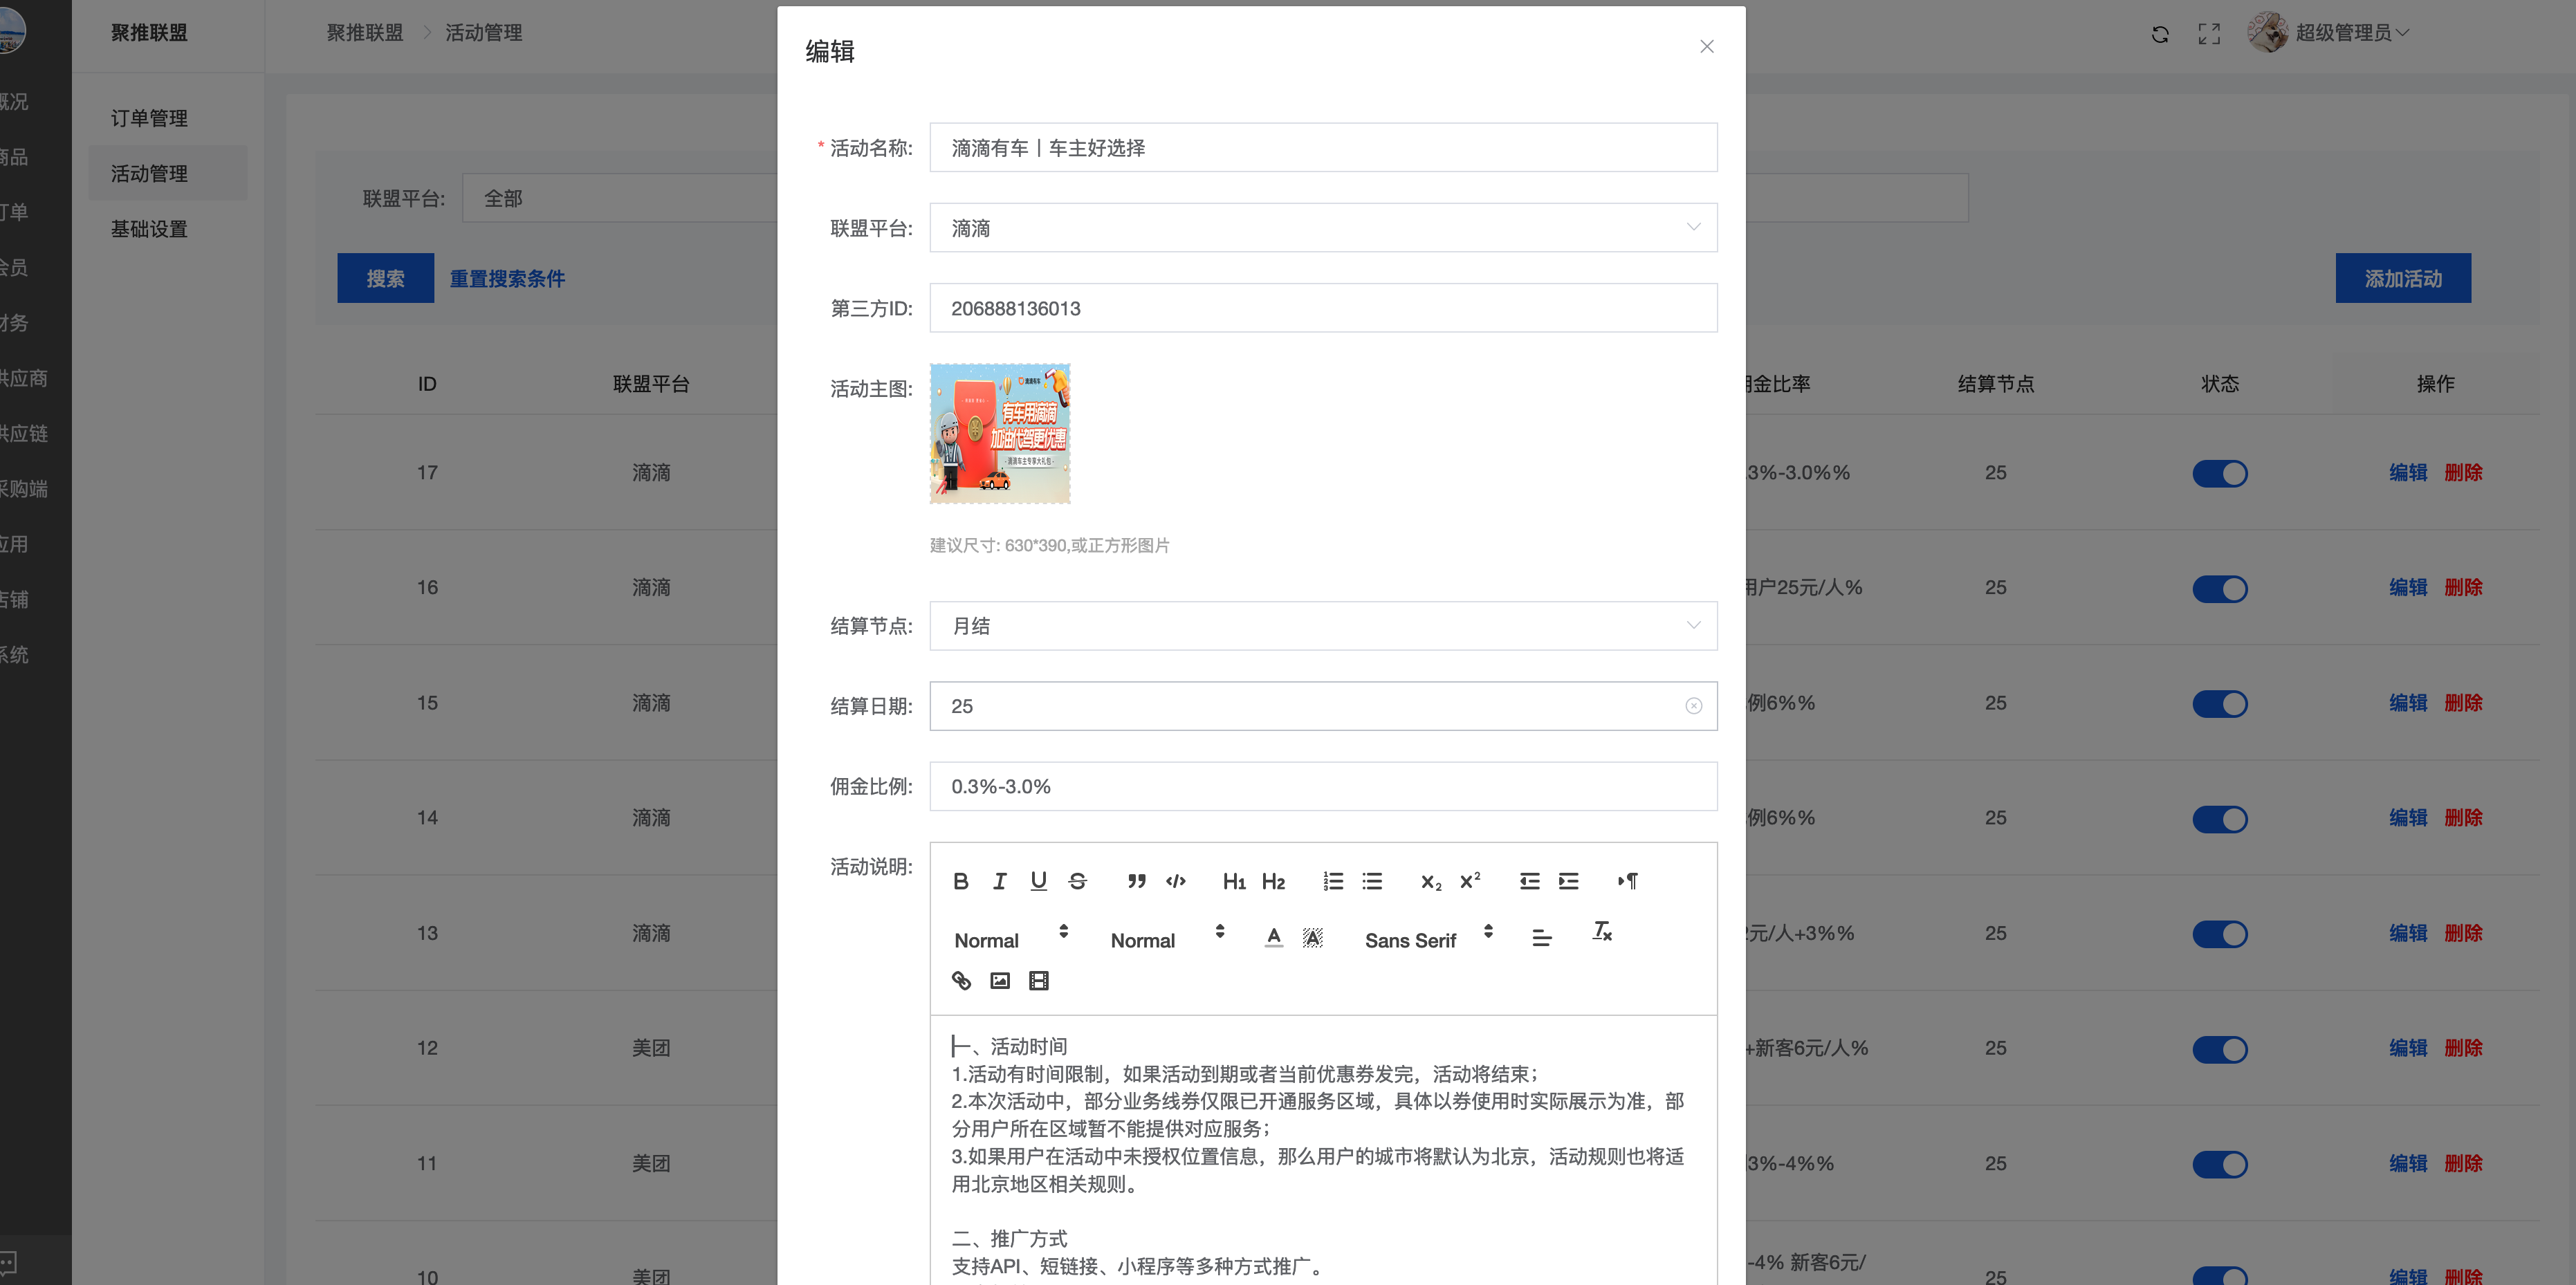Insert a video using the film icon
Image resolution: width=2576 pixels, height=1285 pixels.
tap(1039, 981)
